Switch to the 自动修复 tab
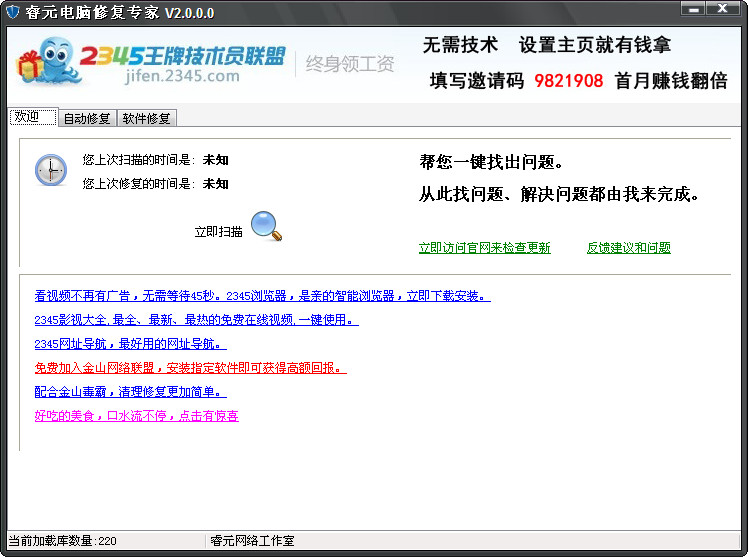748x557 pixels. [x=87, y=118]
